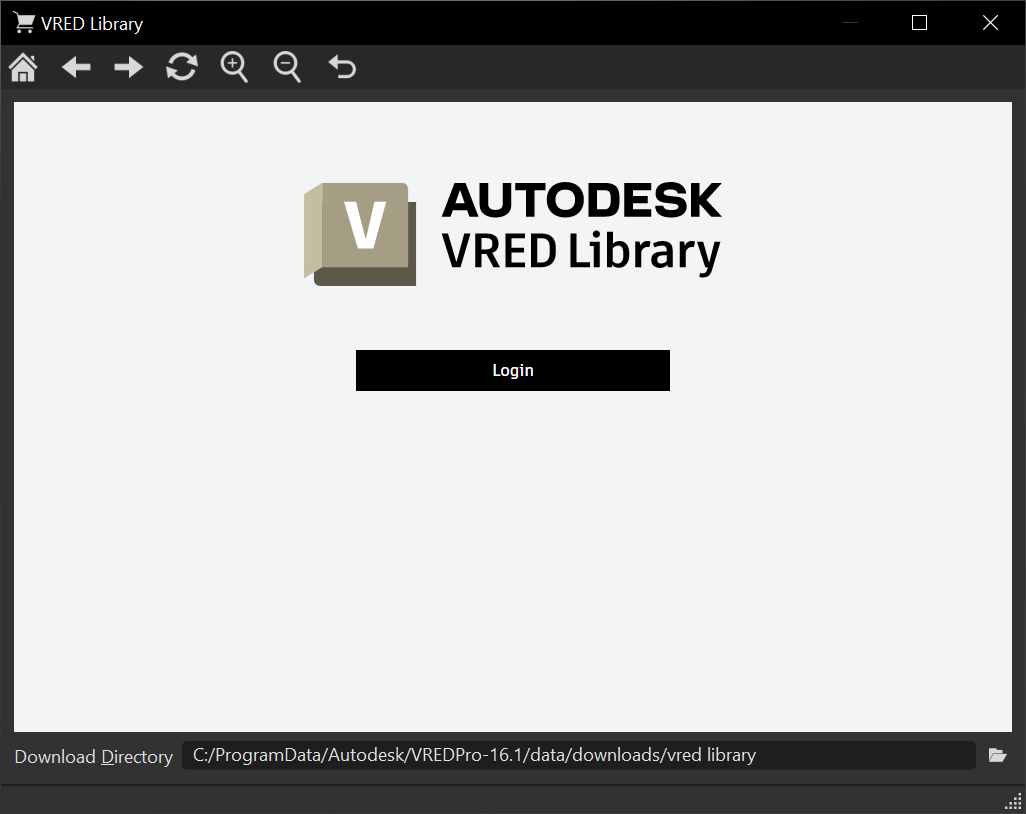Screen dimensions: 1026x814
Task: Maximize the VRED Library window
Action: [919, 22]
